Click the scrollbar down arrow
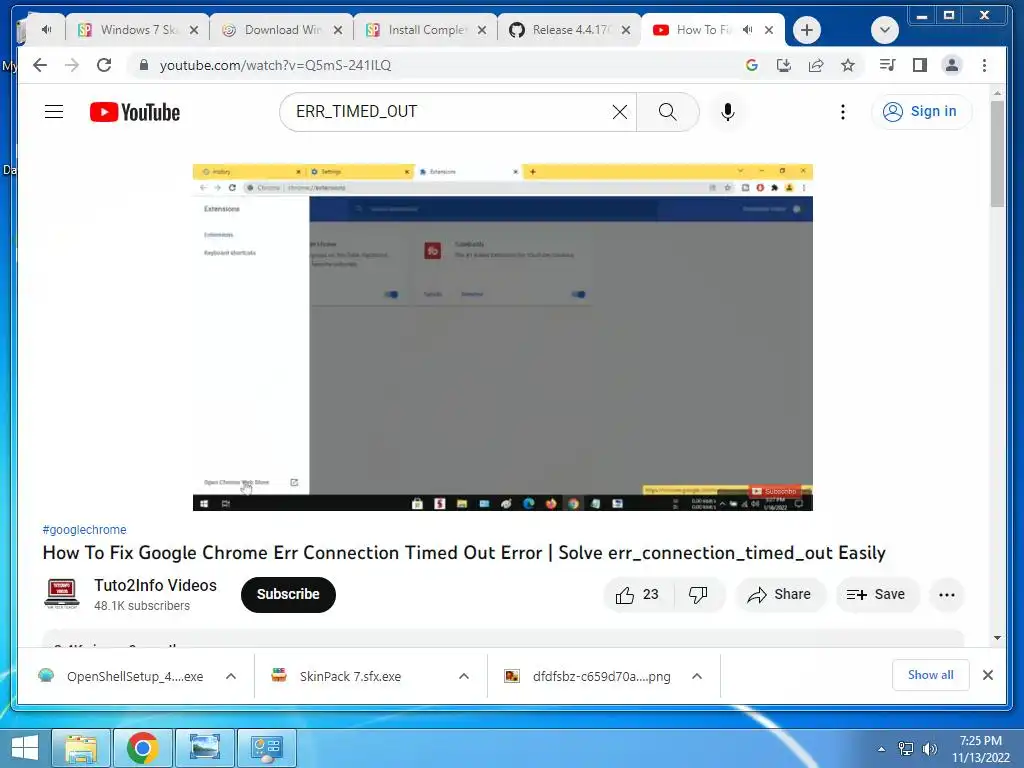 997,638
